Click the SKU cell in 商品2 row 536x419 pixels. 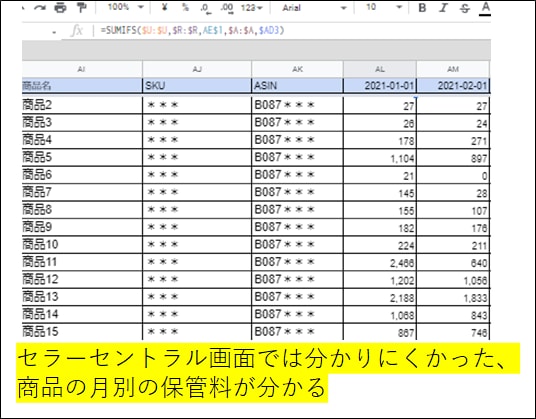pos(197,105)
